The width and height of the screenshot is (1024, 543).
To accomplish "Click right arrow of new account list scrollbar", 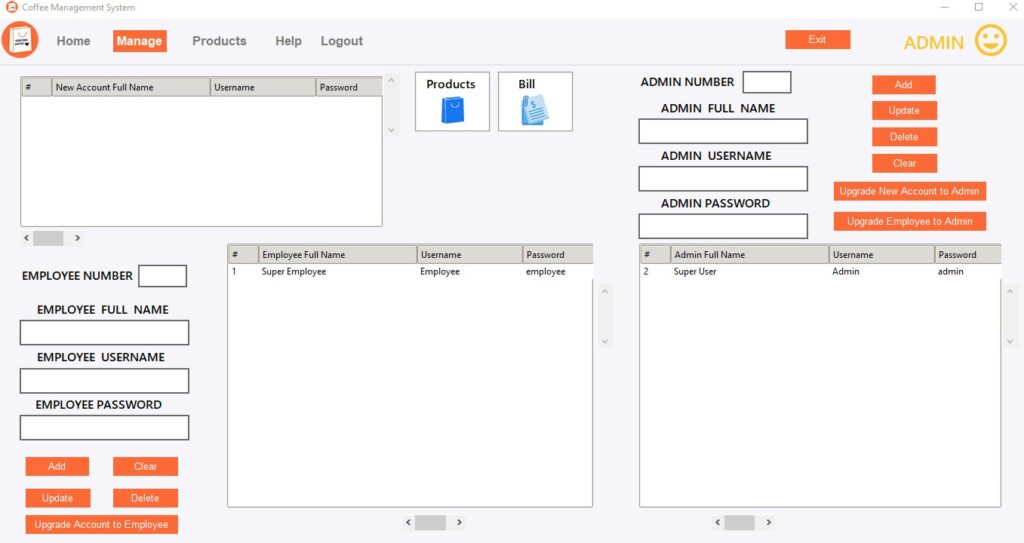I will pos(78,238).
